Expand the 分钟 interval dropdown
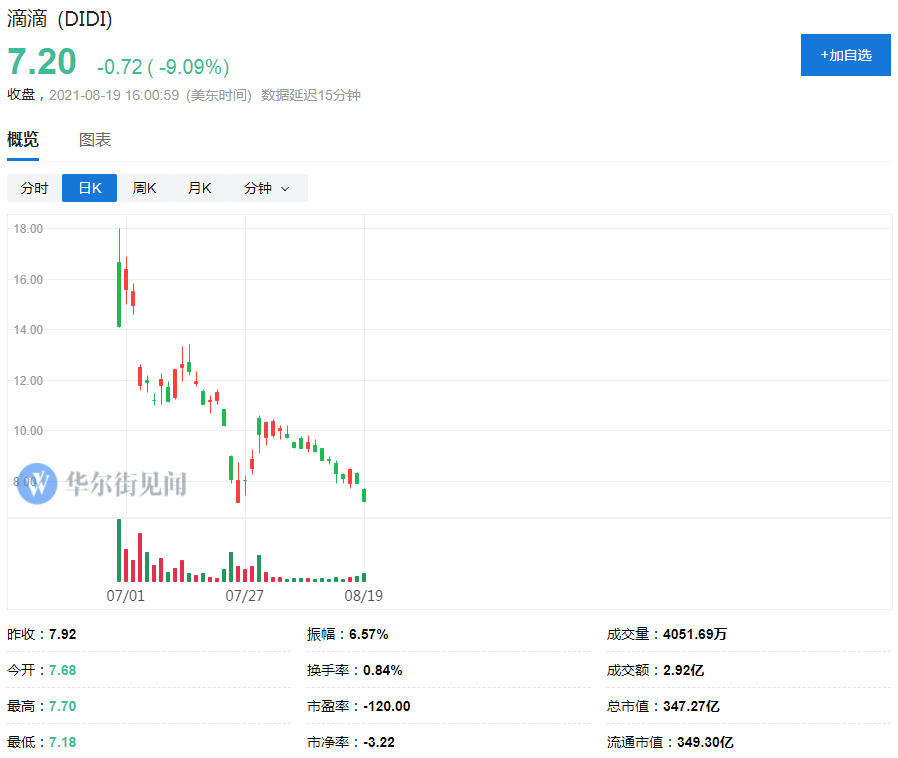This screenshot has height=758, width=898. [266, 188]
